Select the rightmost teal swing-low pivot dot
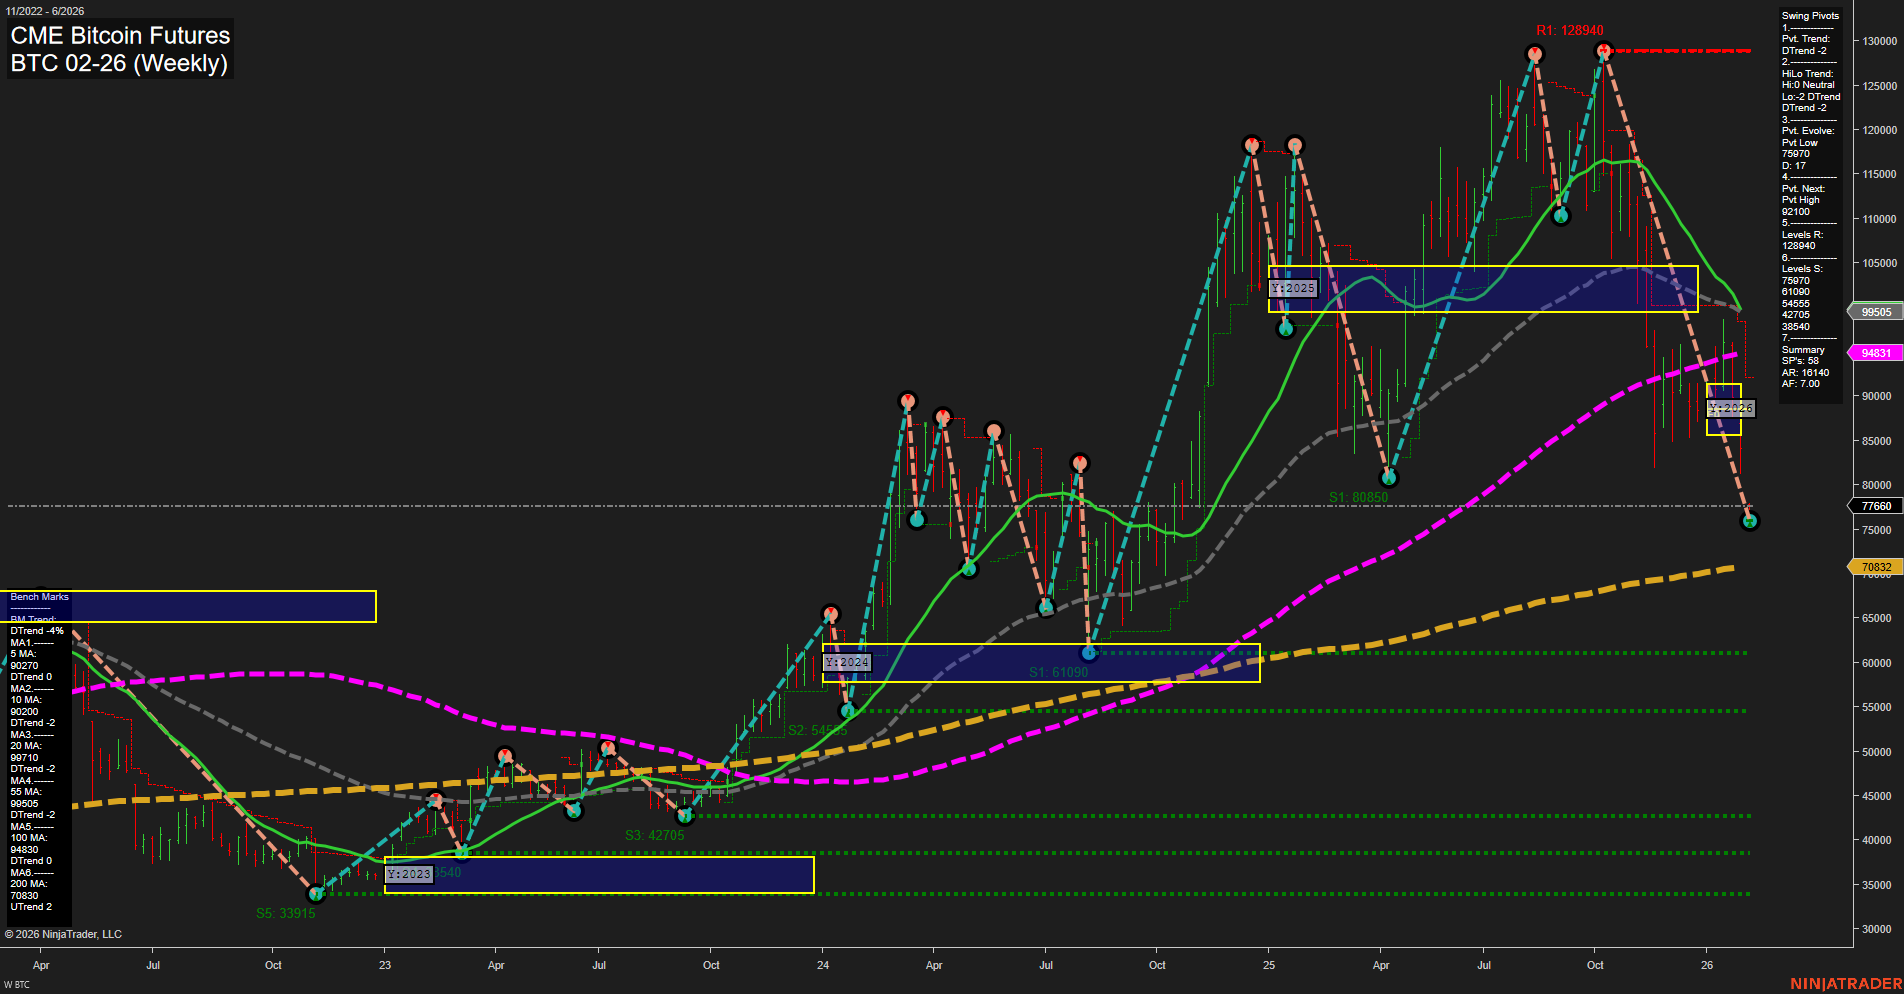The height and width of the screenshot is (994, 1904). 1751,519
